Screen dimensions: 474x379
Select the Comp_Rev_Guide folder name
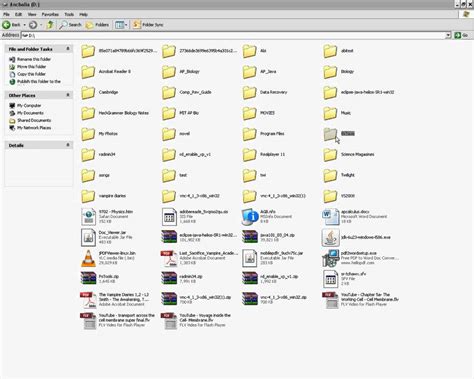(x=195, y=92)
